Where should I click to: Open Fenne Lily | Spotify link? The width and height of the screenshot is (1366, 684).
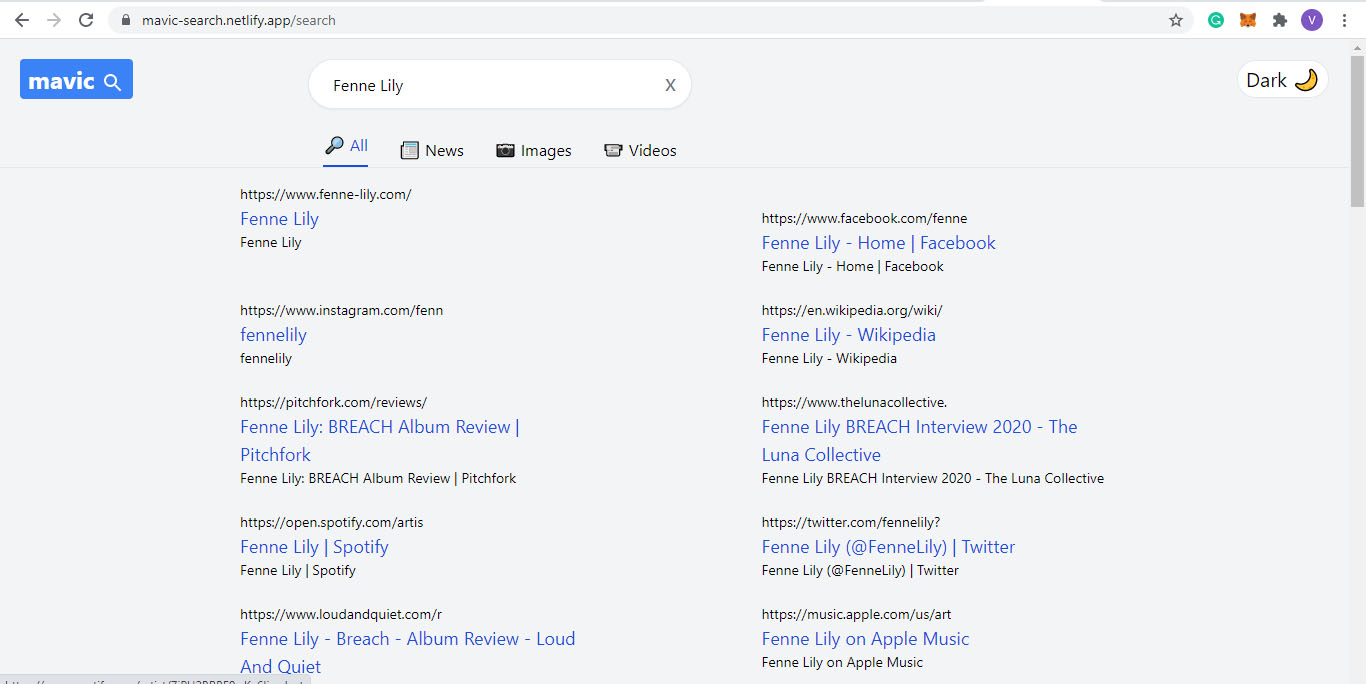pyautogui.click(x=314, y=547)
